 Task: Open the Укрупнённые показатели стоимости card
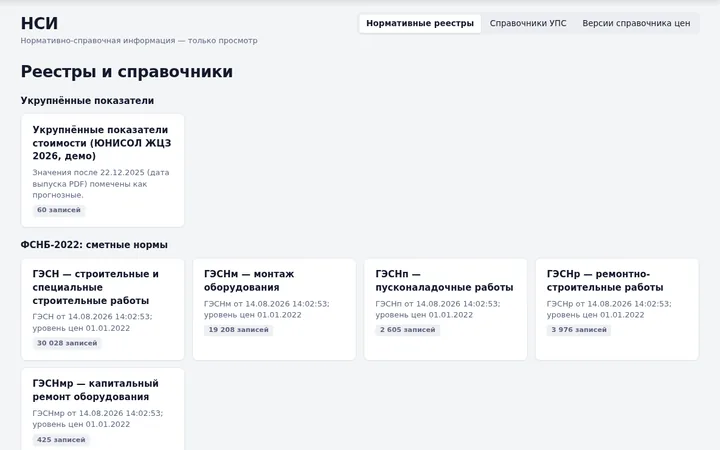(x=102, y=170)
